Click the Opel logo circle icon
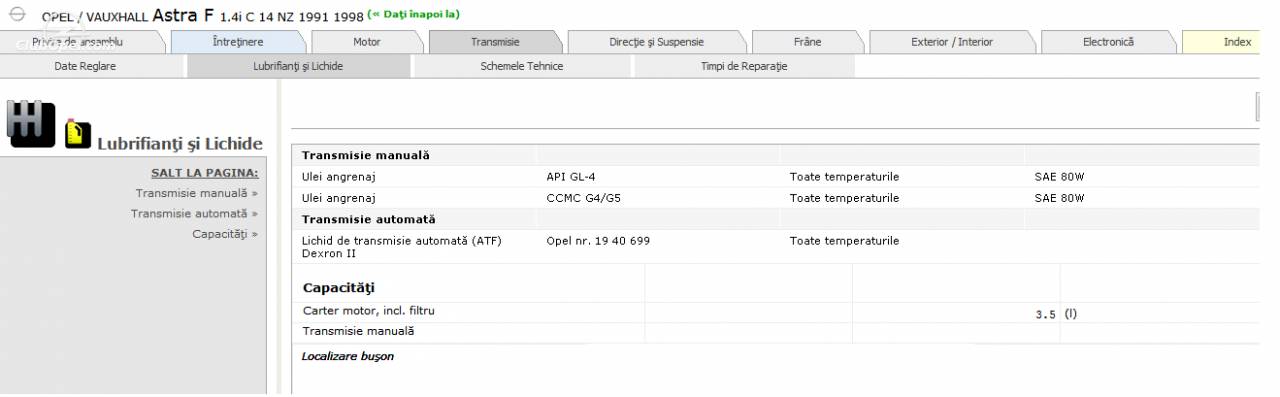 17,16
